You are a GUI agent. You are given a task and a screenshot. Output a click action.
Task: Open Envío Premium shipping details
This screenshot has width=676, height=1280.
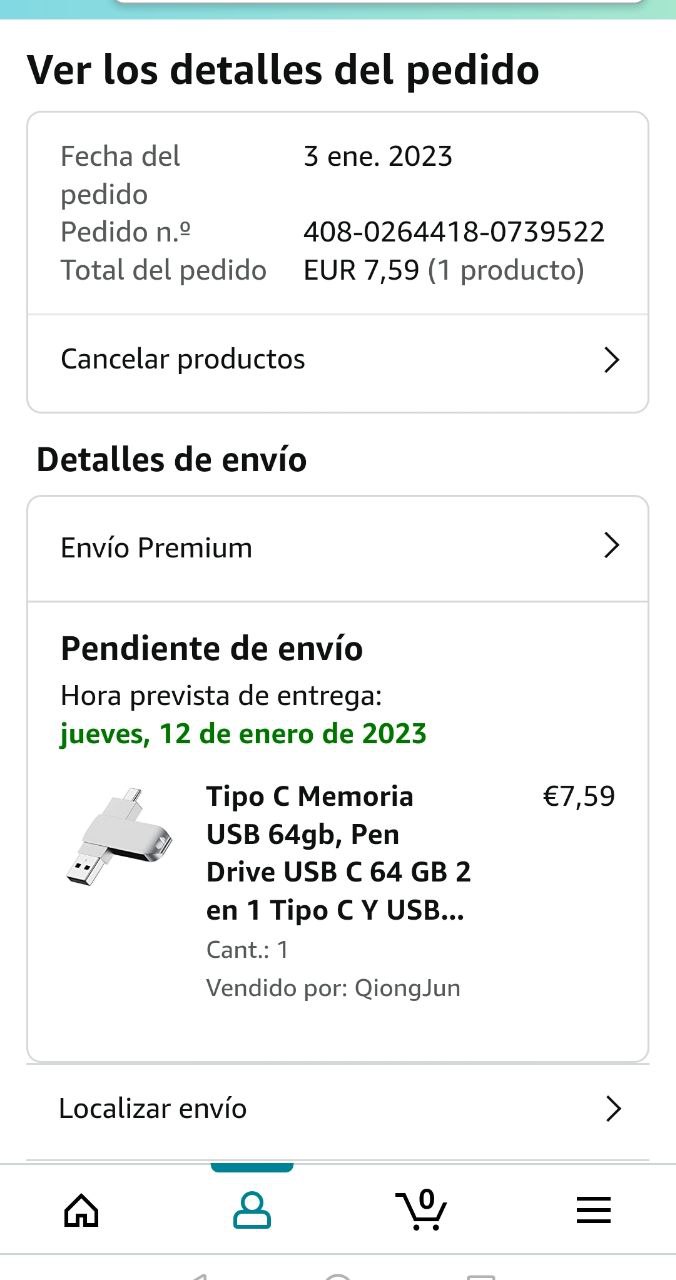click(157, 548)
